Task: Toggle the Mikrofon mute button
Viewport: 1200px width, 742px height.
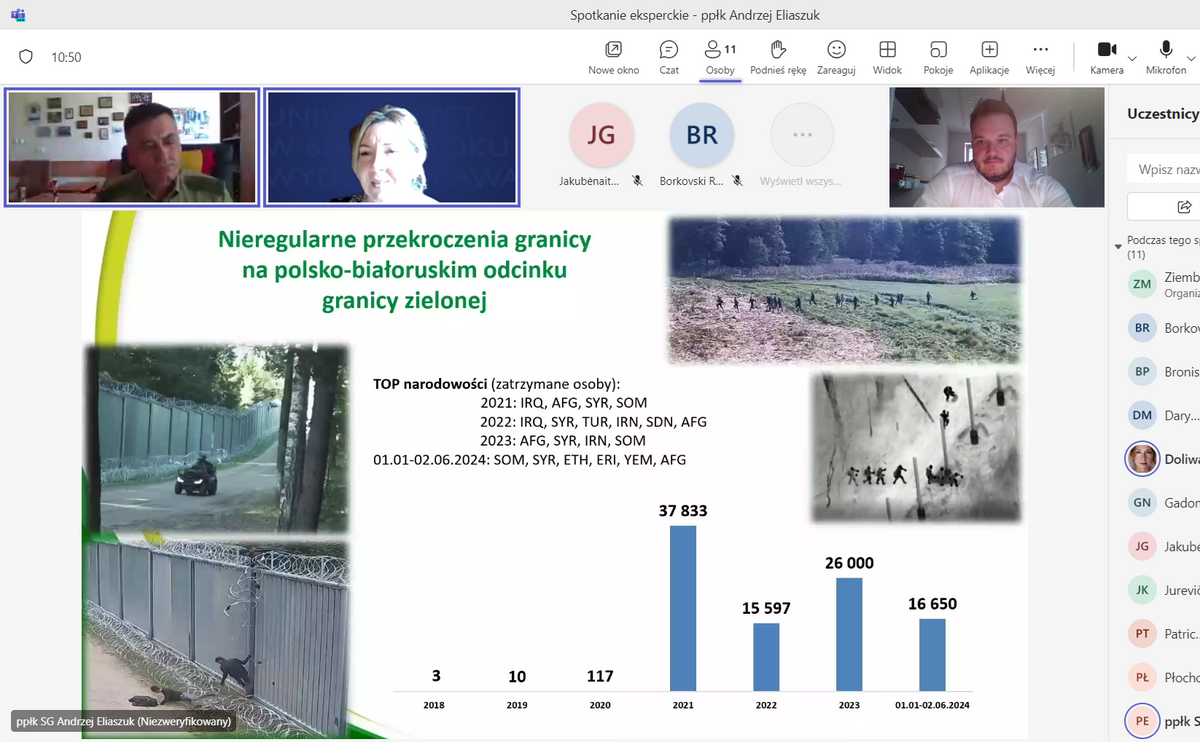Action: tap(1166, 57)
